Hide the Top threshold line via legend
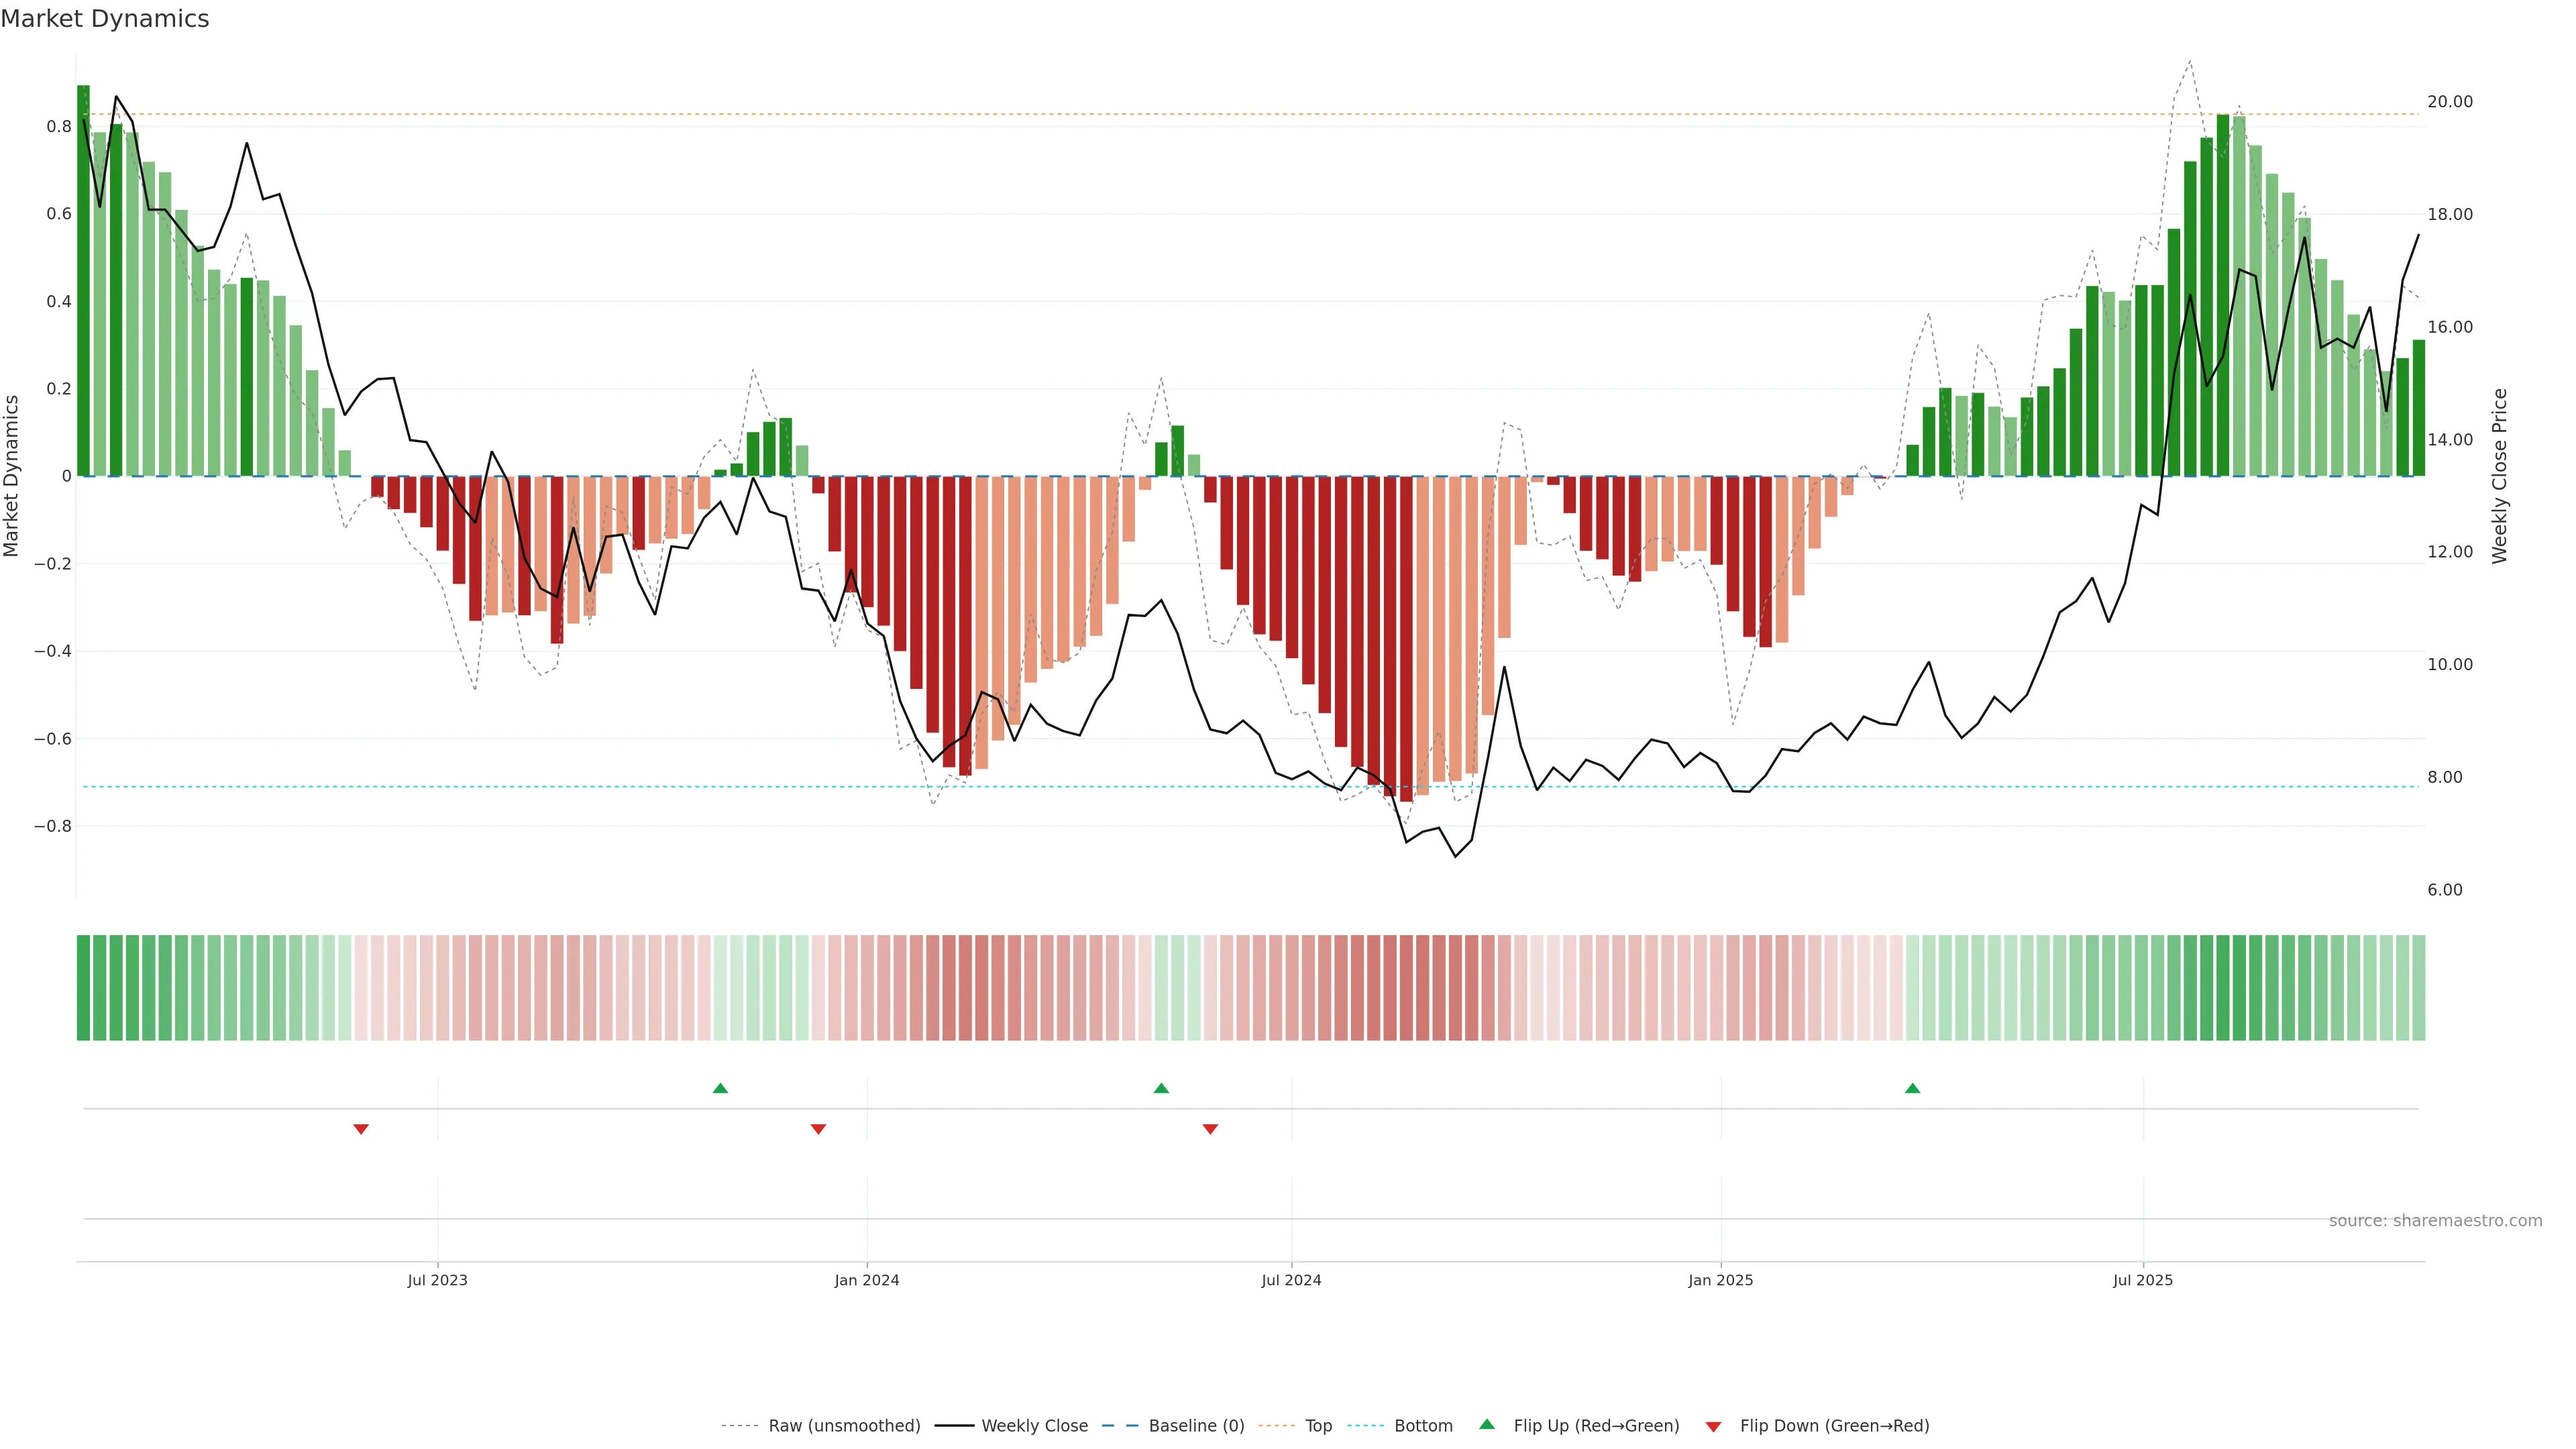The height and width of the screenshot is (1449, 2576). pos(1318,1426)
